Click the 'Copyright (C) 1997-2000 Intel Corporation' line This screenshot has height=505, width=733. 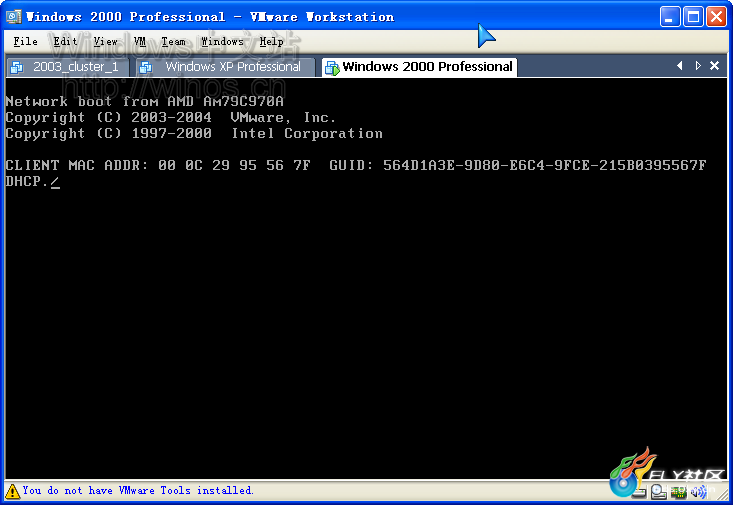194,134
